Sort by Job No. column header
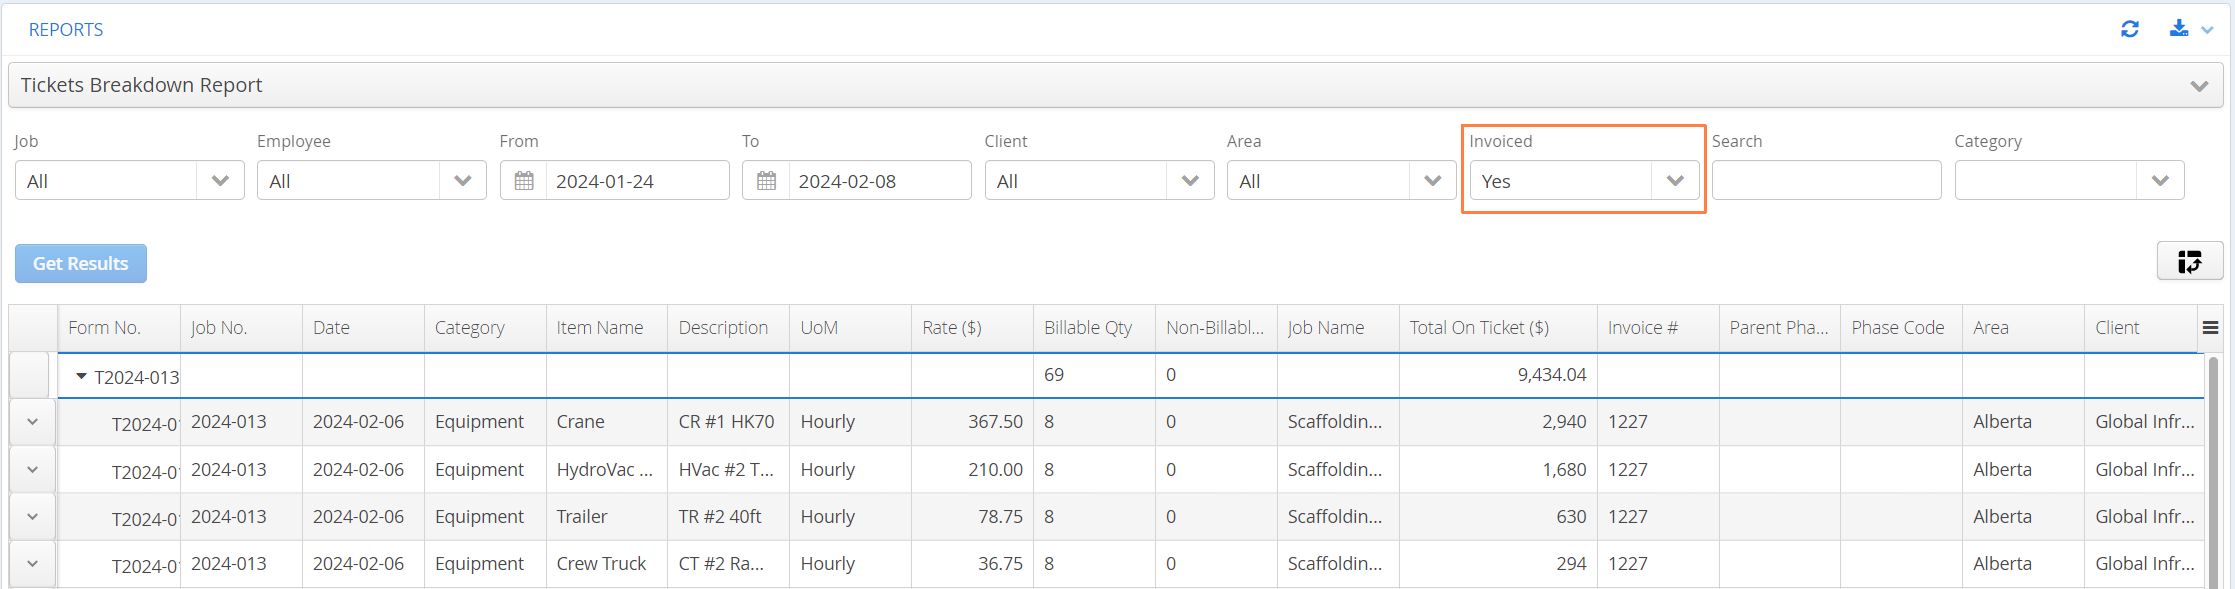Viewport: 2235px width, 589px height. (x=241, y=328)
